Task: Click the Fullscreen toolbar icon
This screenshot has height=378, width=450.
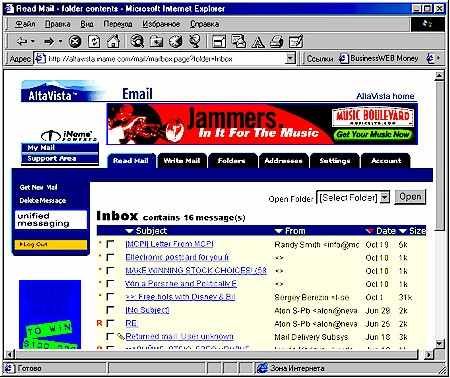Action: click(219, 42)
